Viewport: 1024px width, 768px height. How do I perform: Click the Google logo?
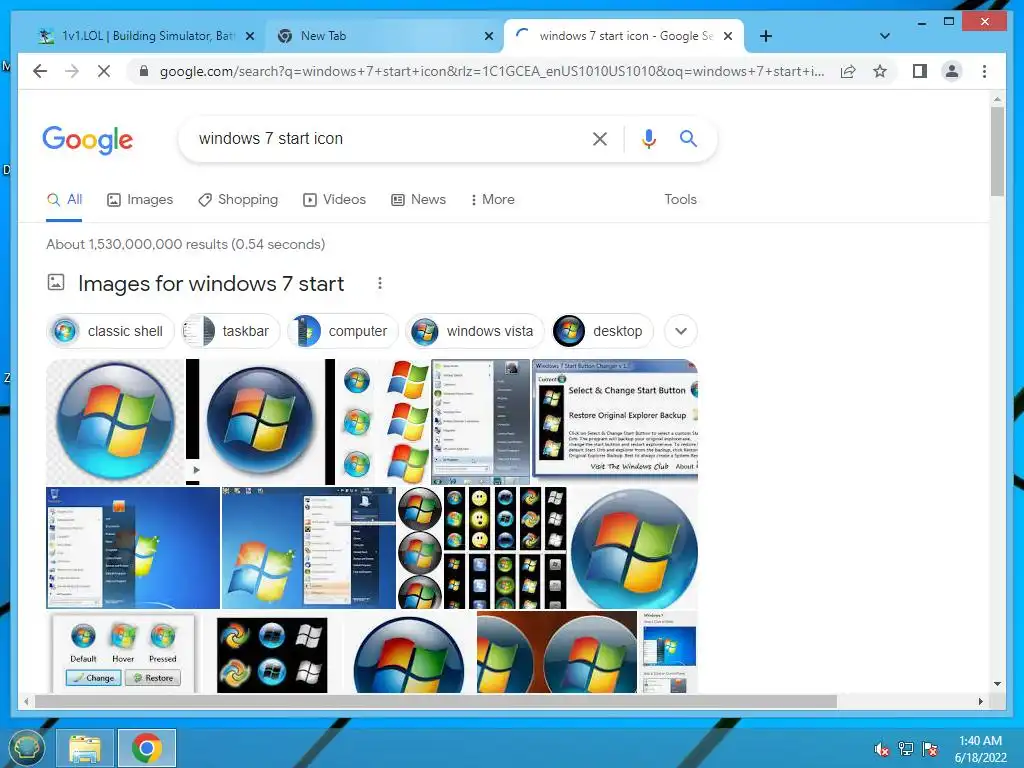click(x=88, y=140)
